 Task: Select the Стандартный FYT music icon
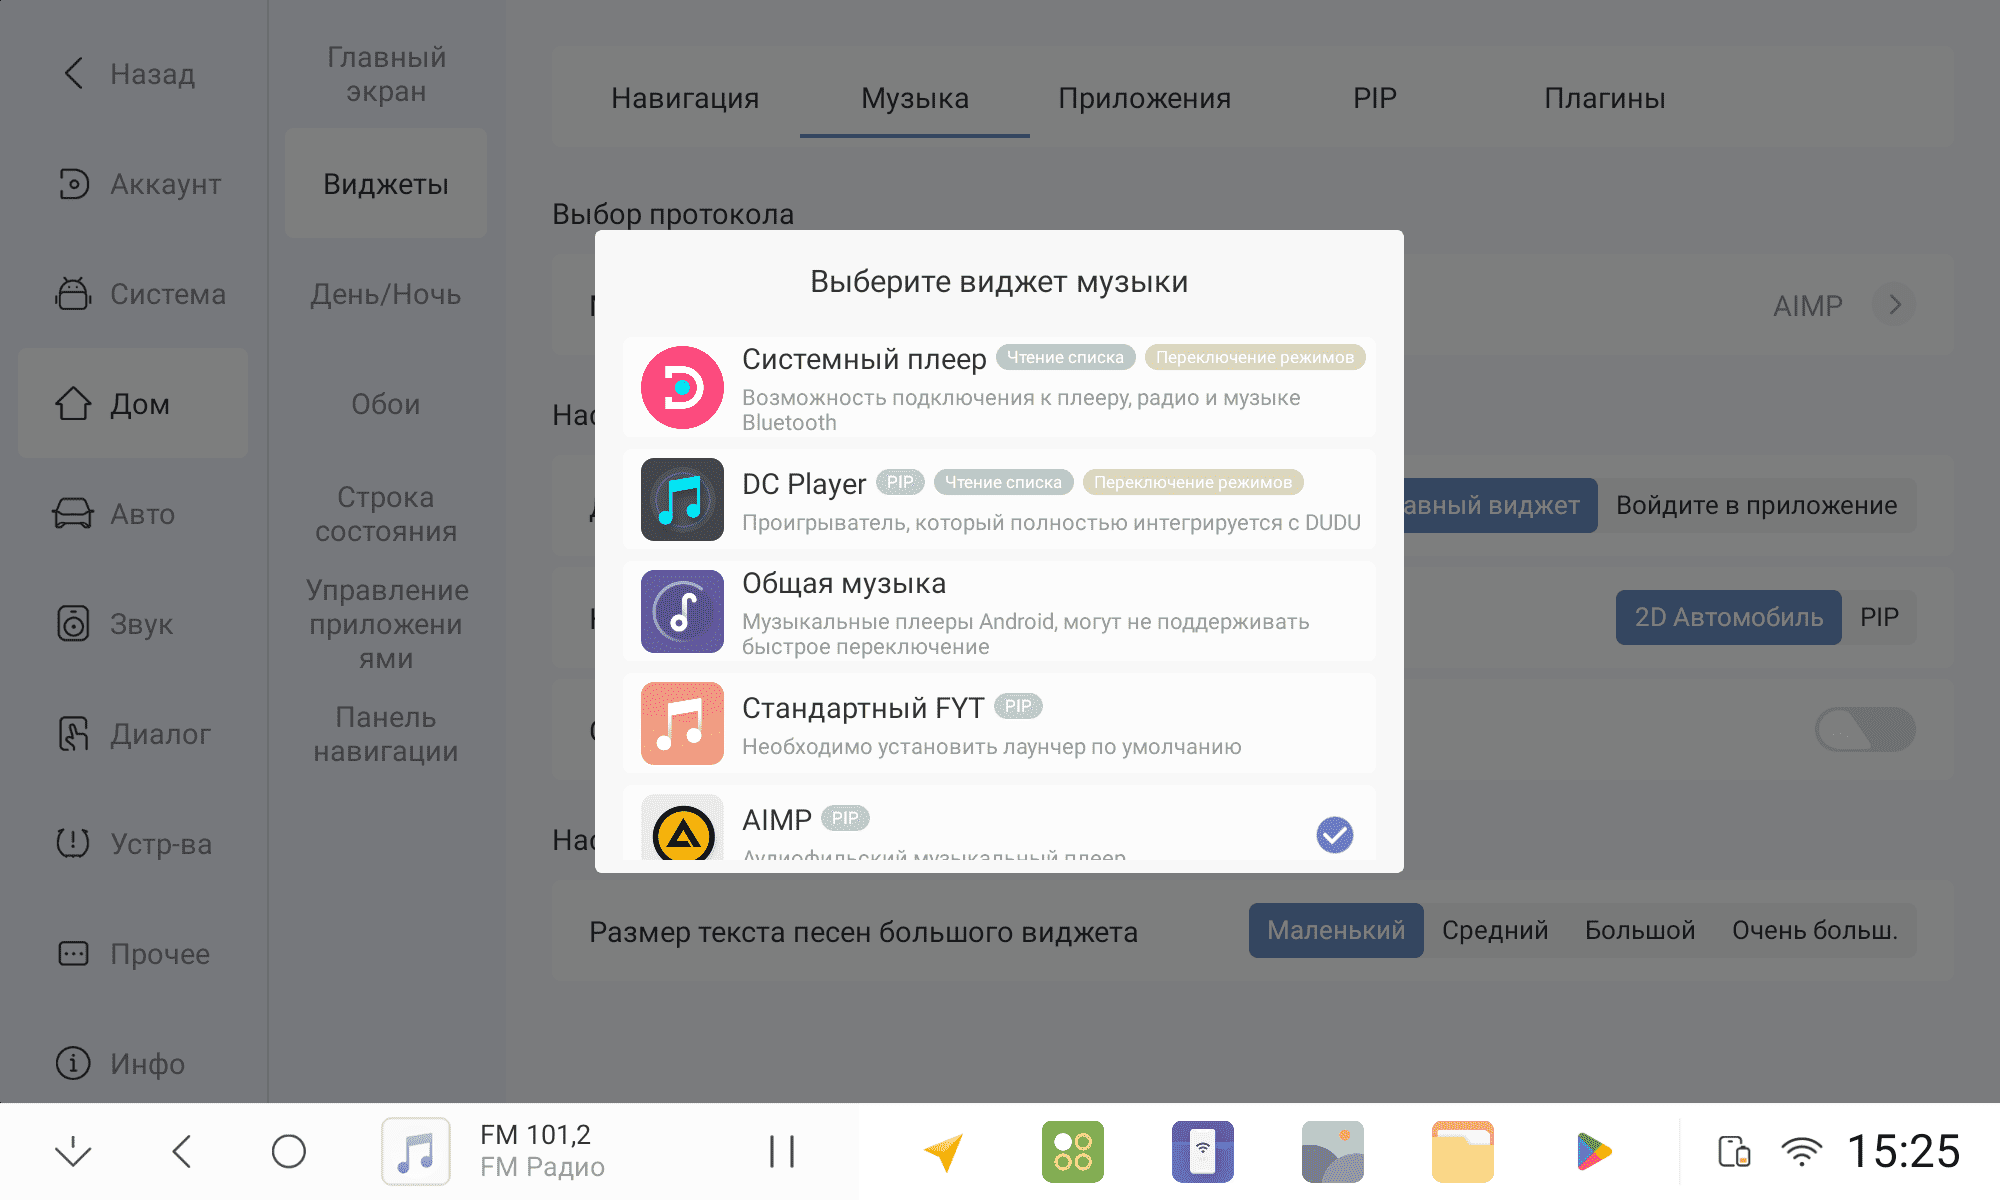[x=682, y=723]
